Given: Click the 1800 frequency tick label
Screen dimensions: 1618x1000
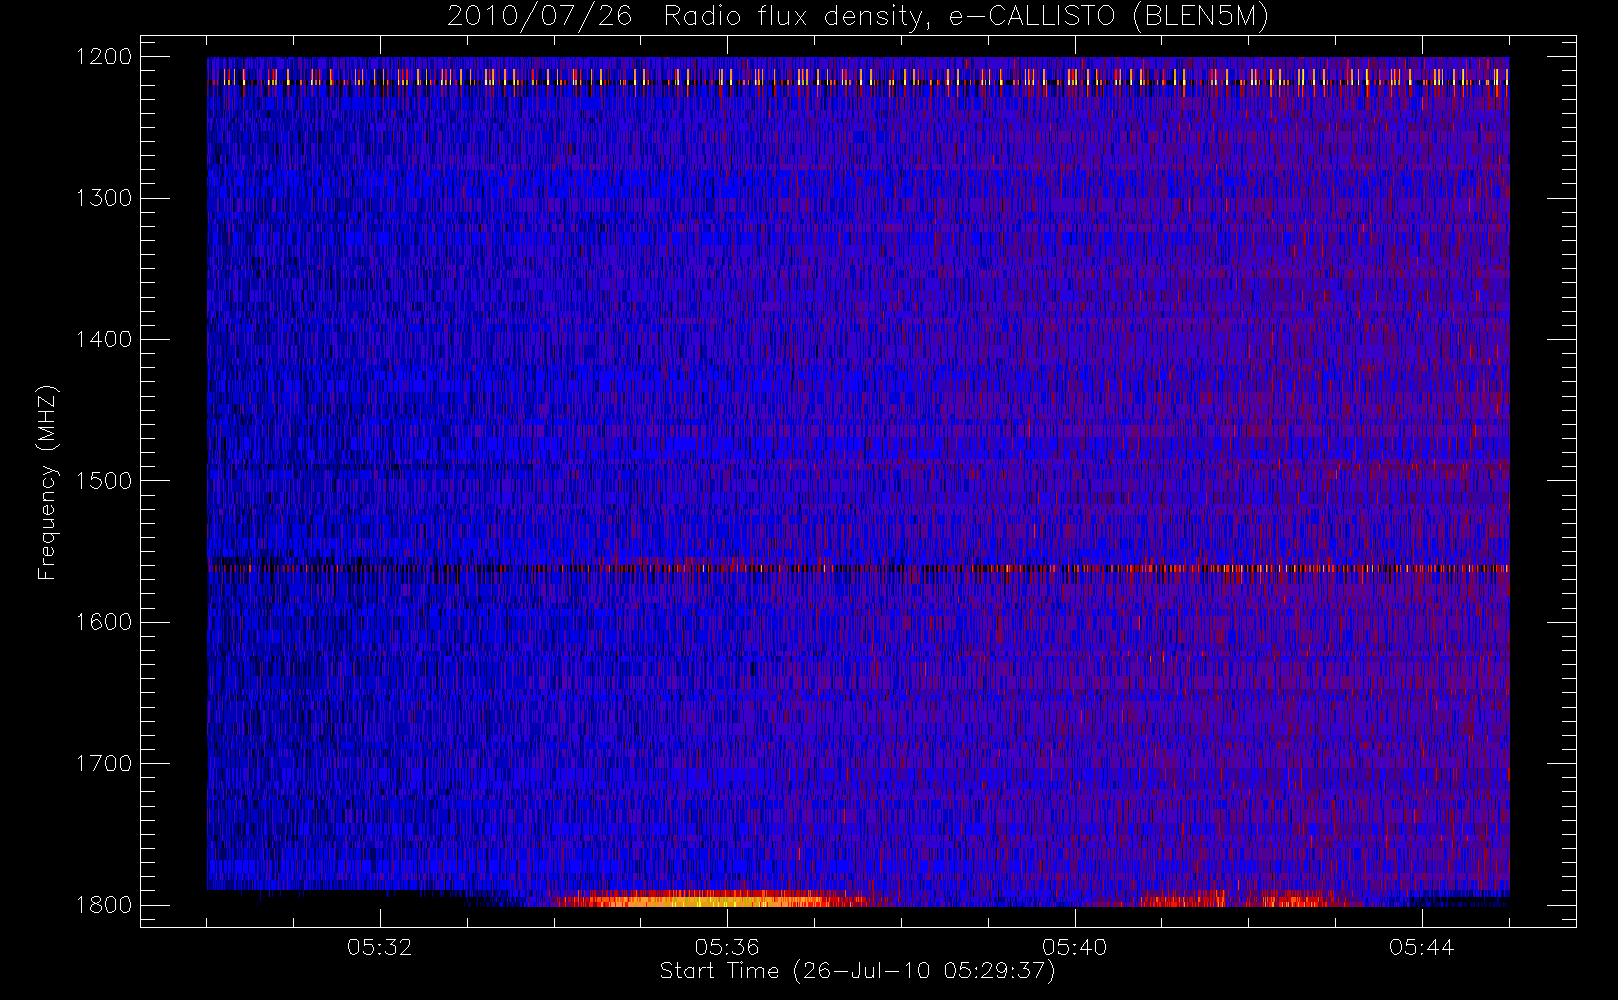Looking at the screenshot, I should click(104, 905).
